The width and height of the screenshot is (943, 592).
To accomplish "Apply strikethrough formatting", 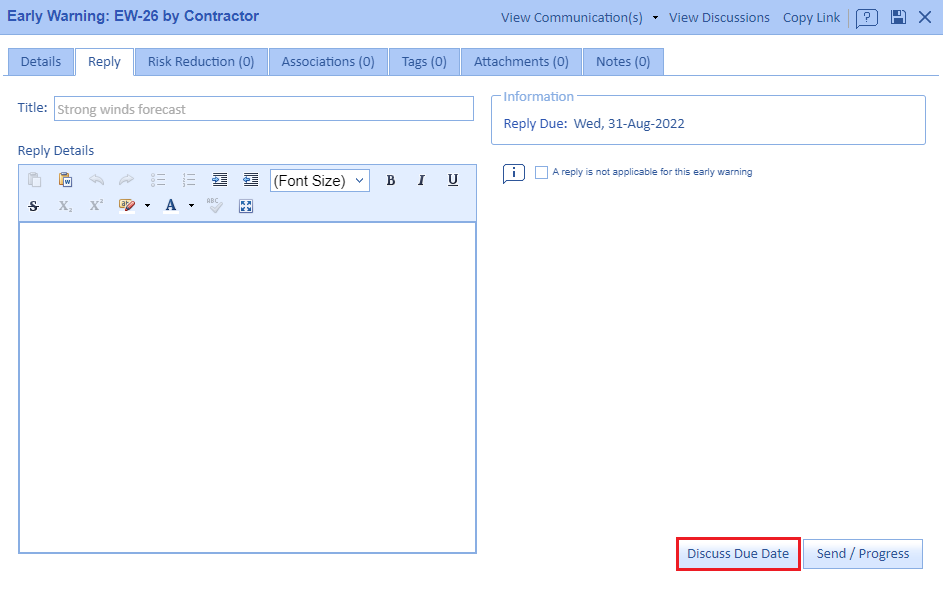I will pos(34,206).
